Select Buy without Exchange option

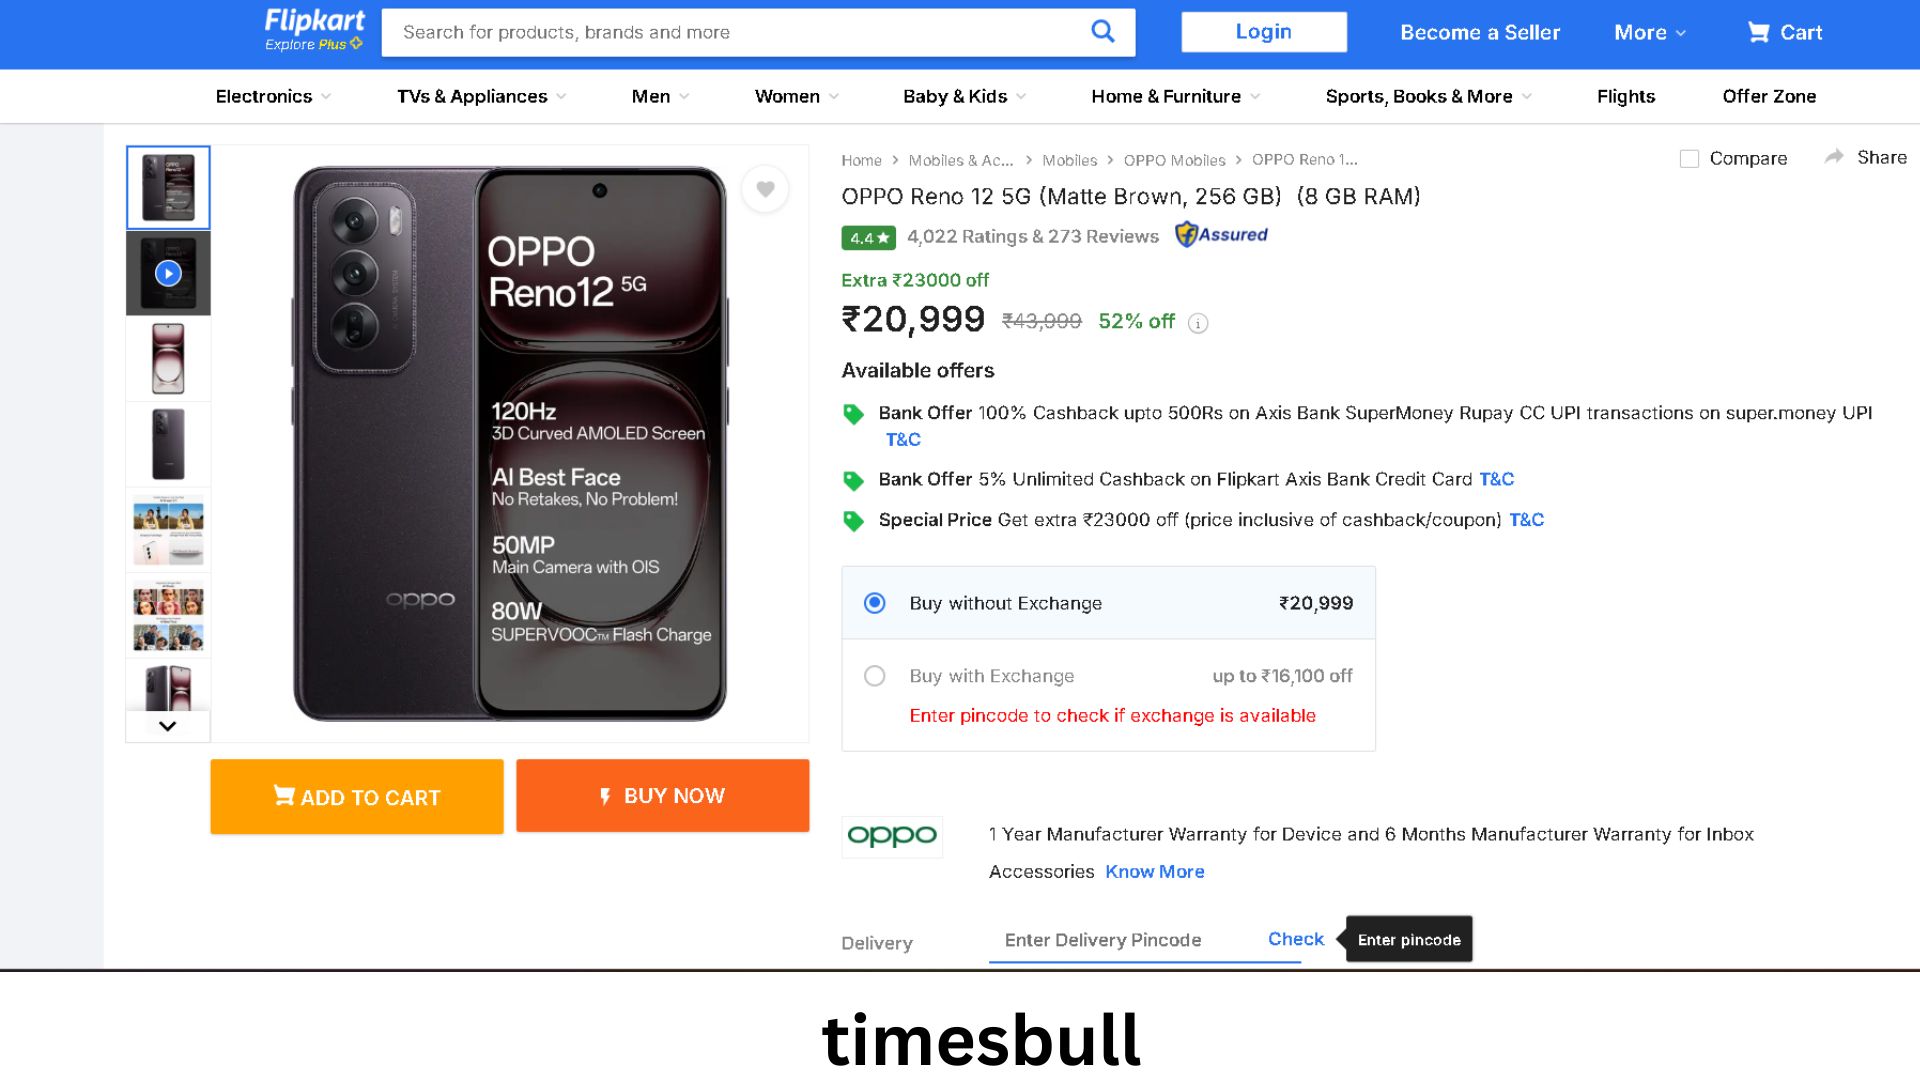[x=875, y=603]
